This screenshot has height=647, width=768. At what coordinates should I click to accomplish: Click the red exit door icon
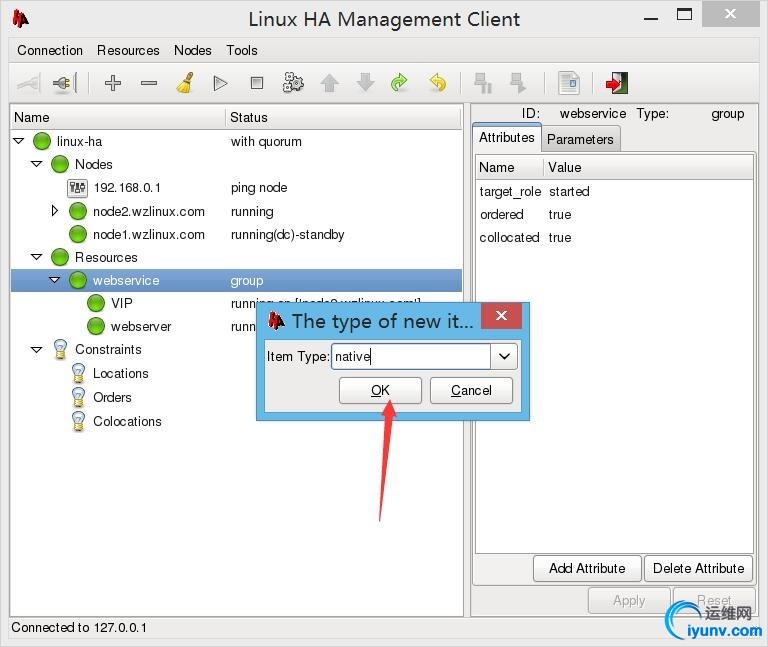[617, 83]
